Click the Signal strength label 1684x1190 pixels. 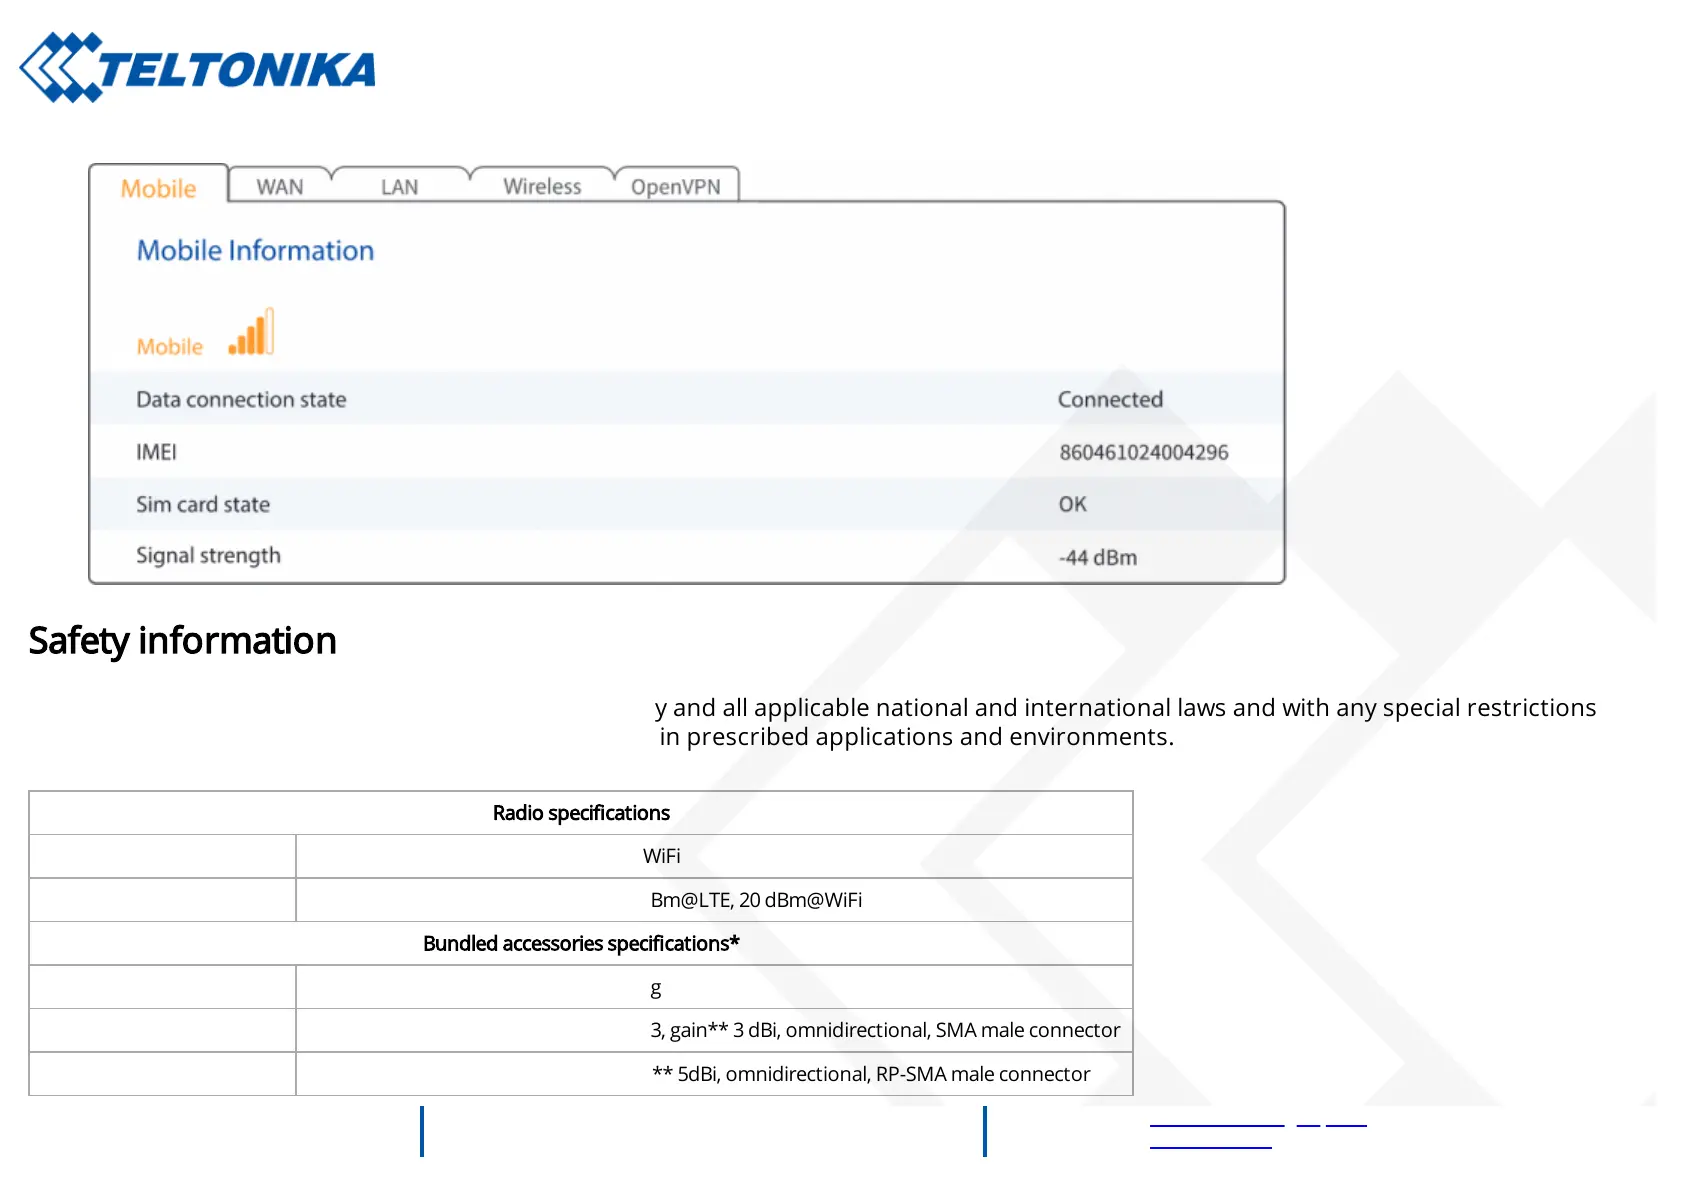click(208, 556)
